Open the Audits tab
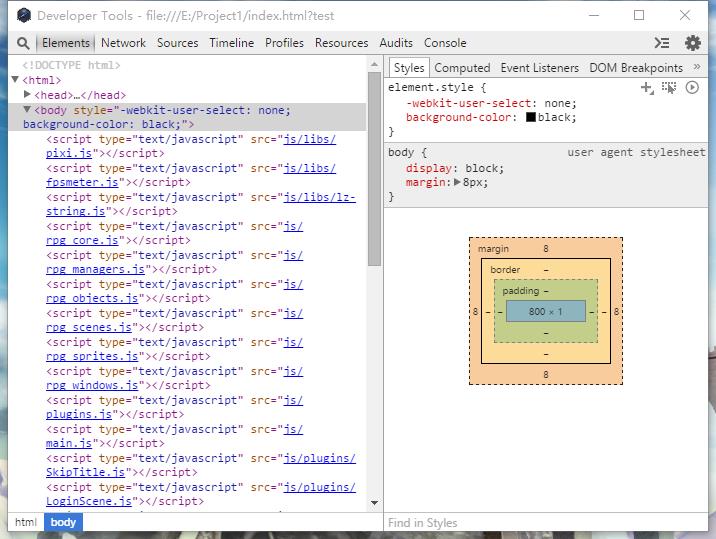Viewport: 716px width, 539px height. click(396, 43)
